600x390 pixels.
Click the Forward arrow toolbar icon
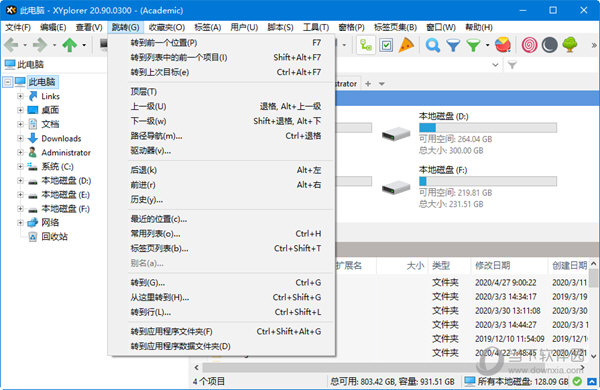40,45
